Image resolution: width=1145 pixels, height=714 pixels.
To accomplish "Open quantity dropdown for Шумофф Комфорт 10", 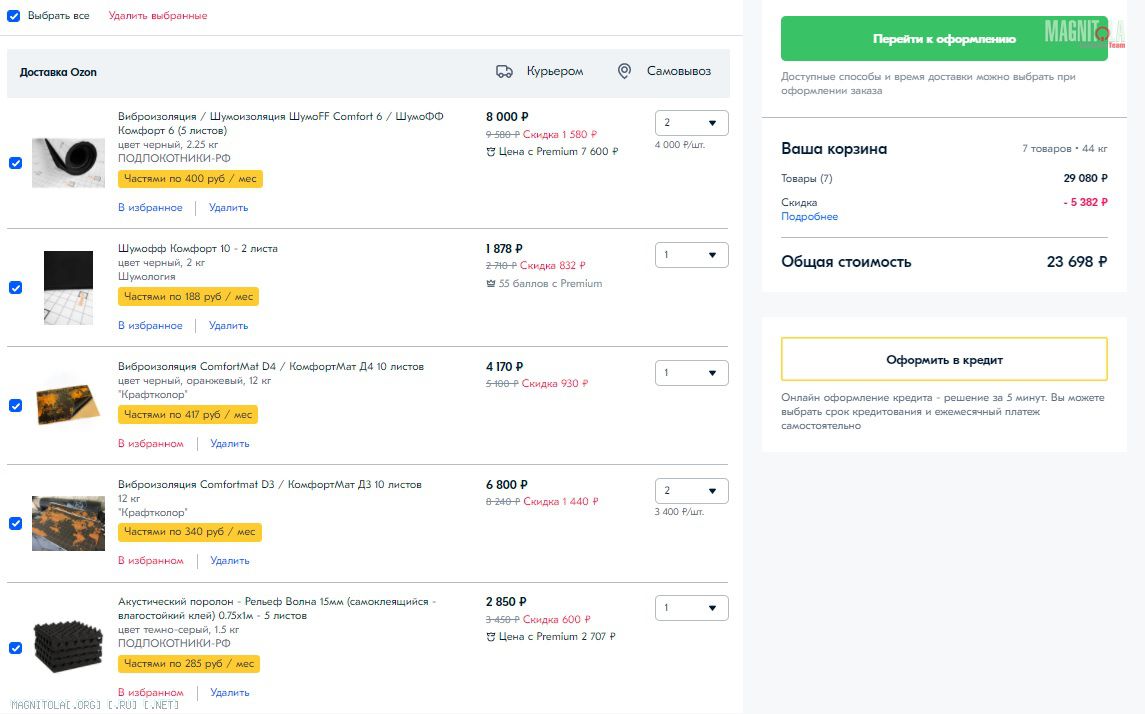I will (692, 255).
